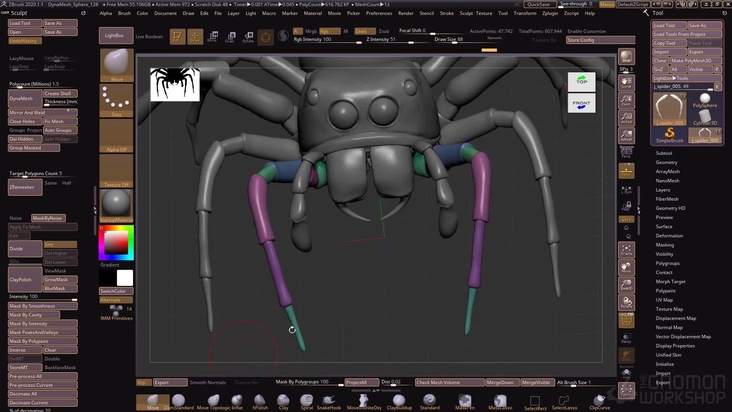Pick the hPolish brush
Image resolution: width=732 pixels, height=412 pixels.
coord(260,402)
